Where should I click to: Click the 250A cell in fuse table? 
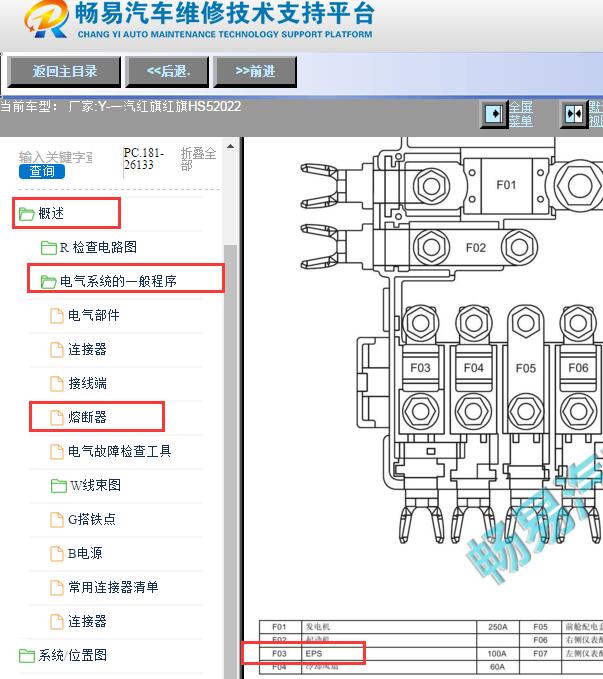[497, 627]
